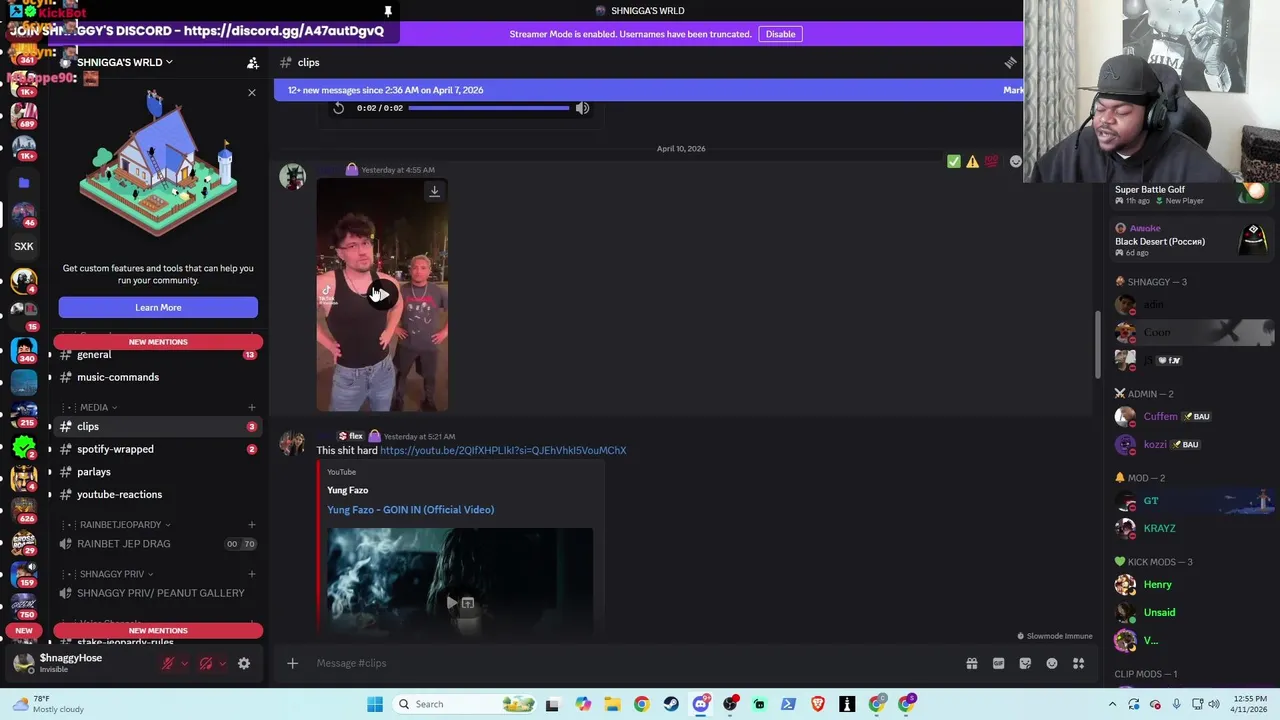Toggle the green checkmark reaction
The width and height of the screenshot is (1280, 720).
953,161
